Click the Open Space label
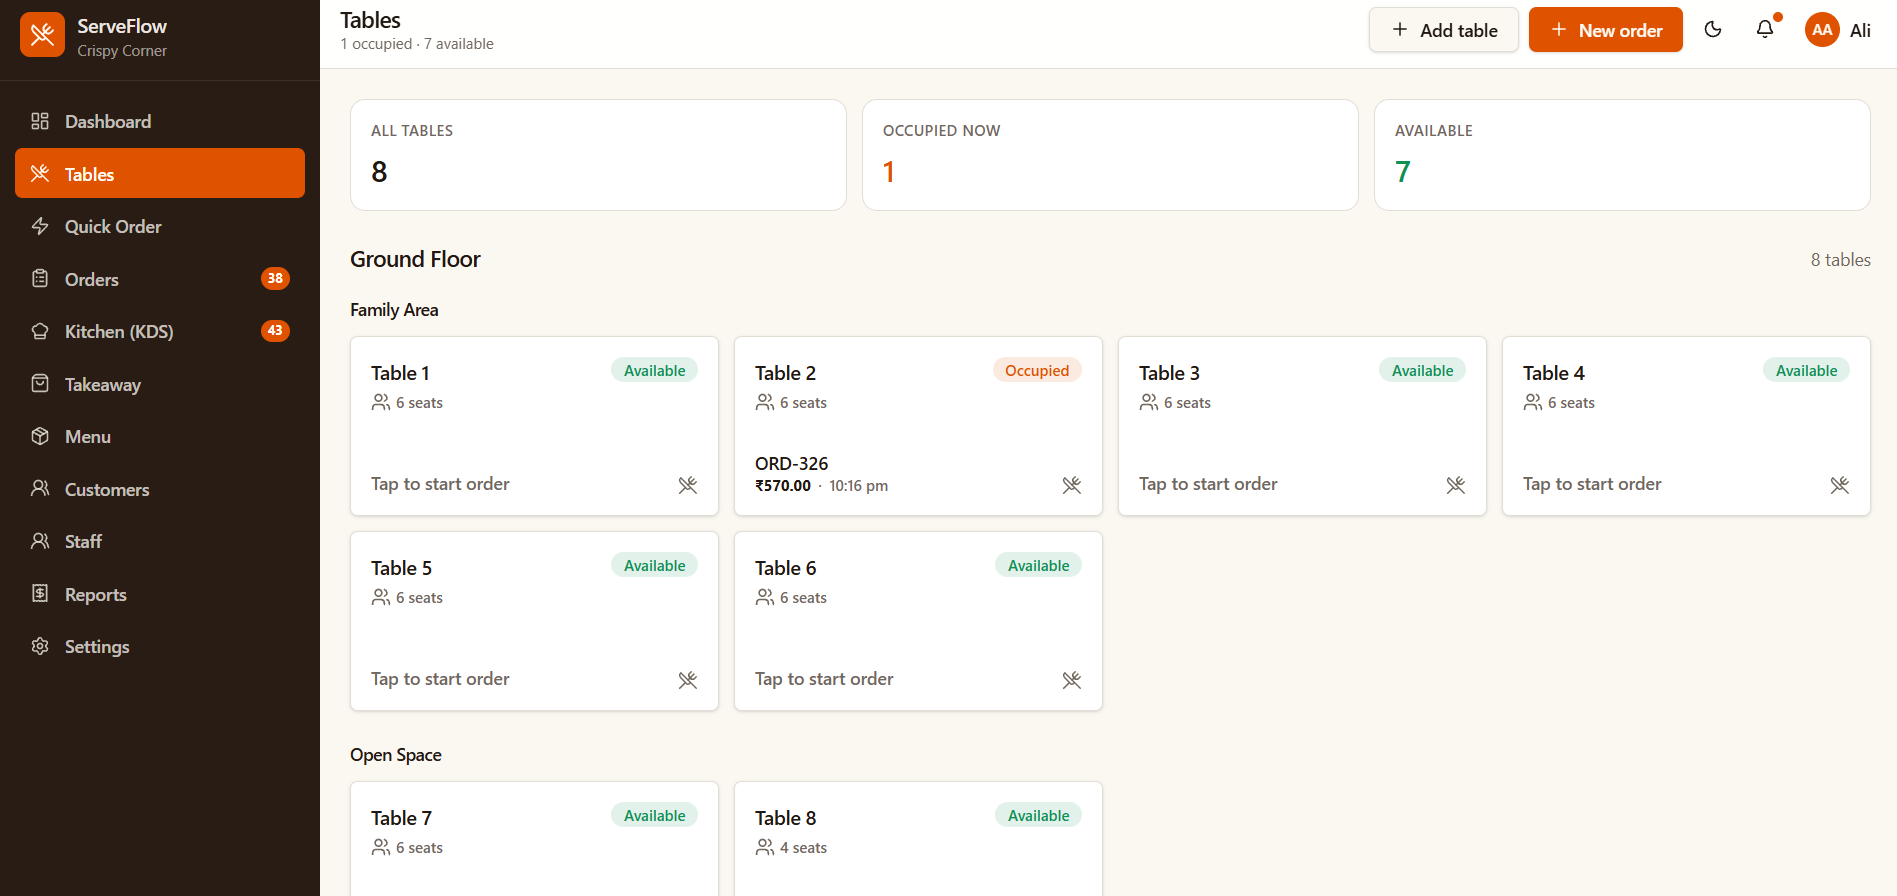 click(395, 755)
